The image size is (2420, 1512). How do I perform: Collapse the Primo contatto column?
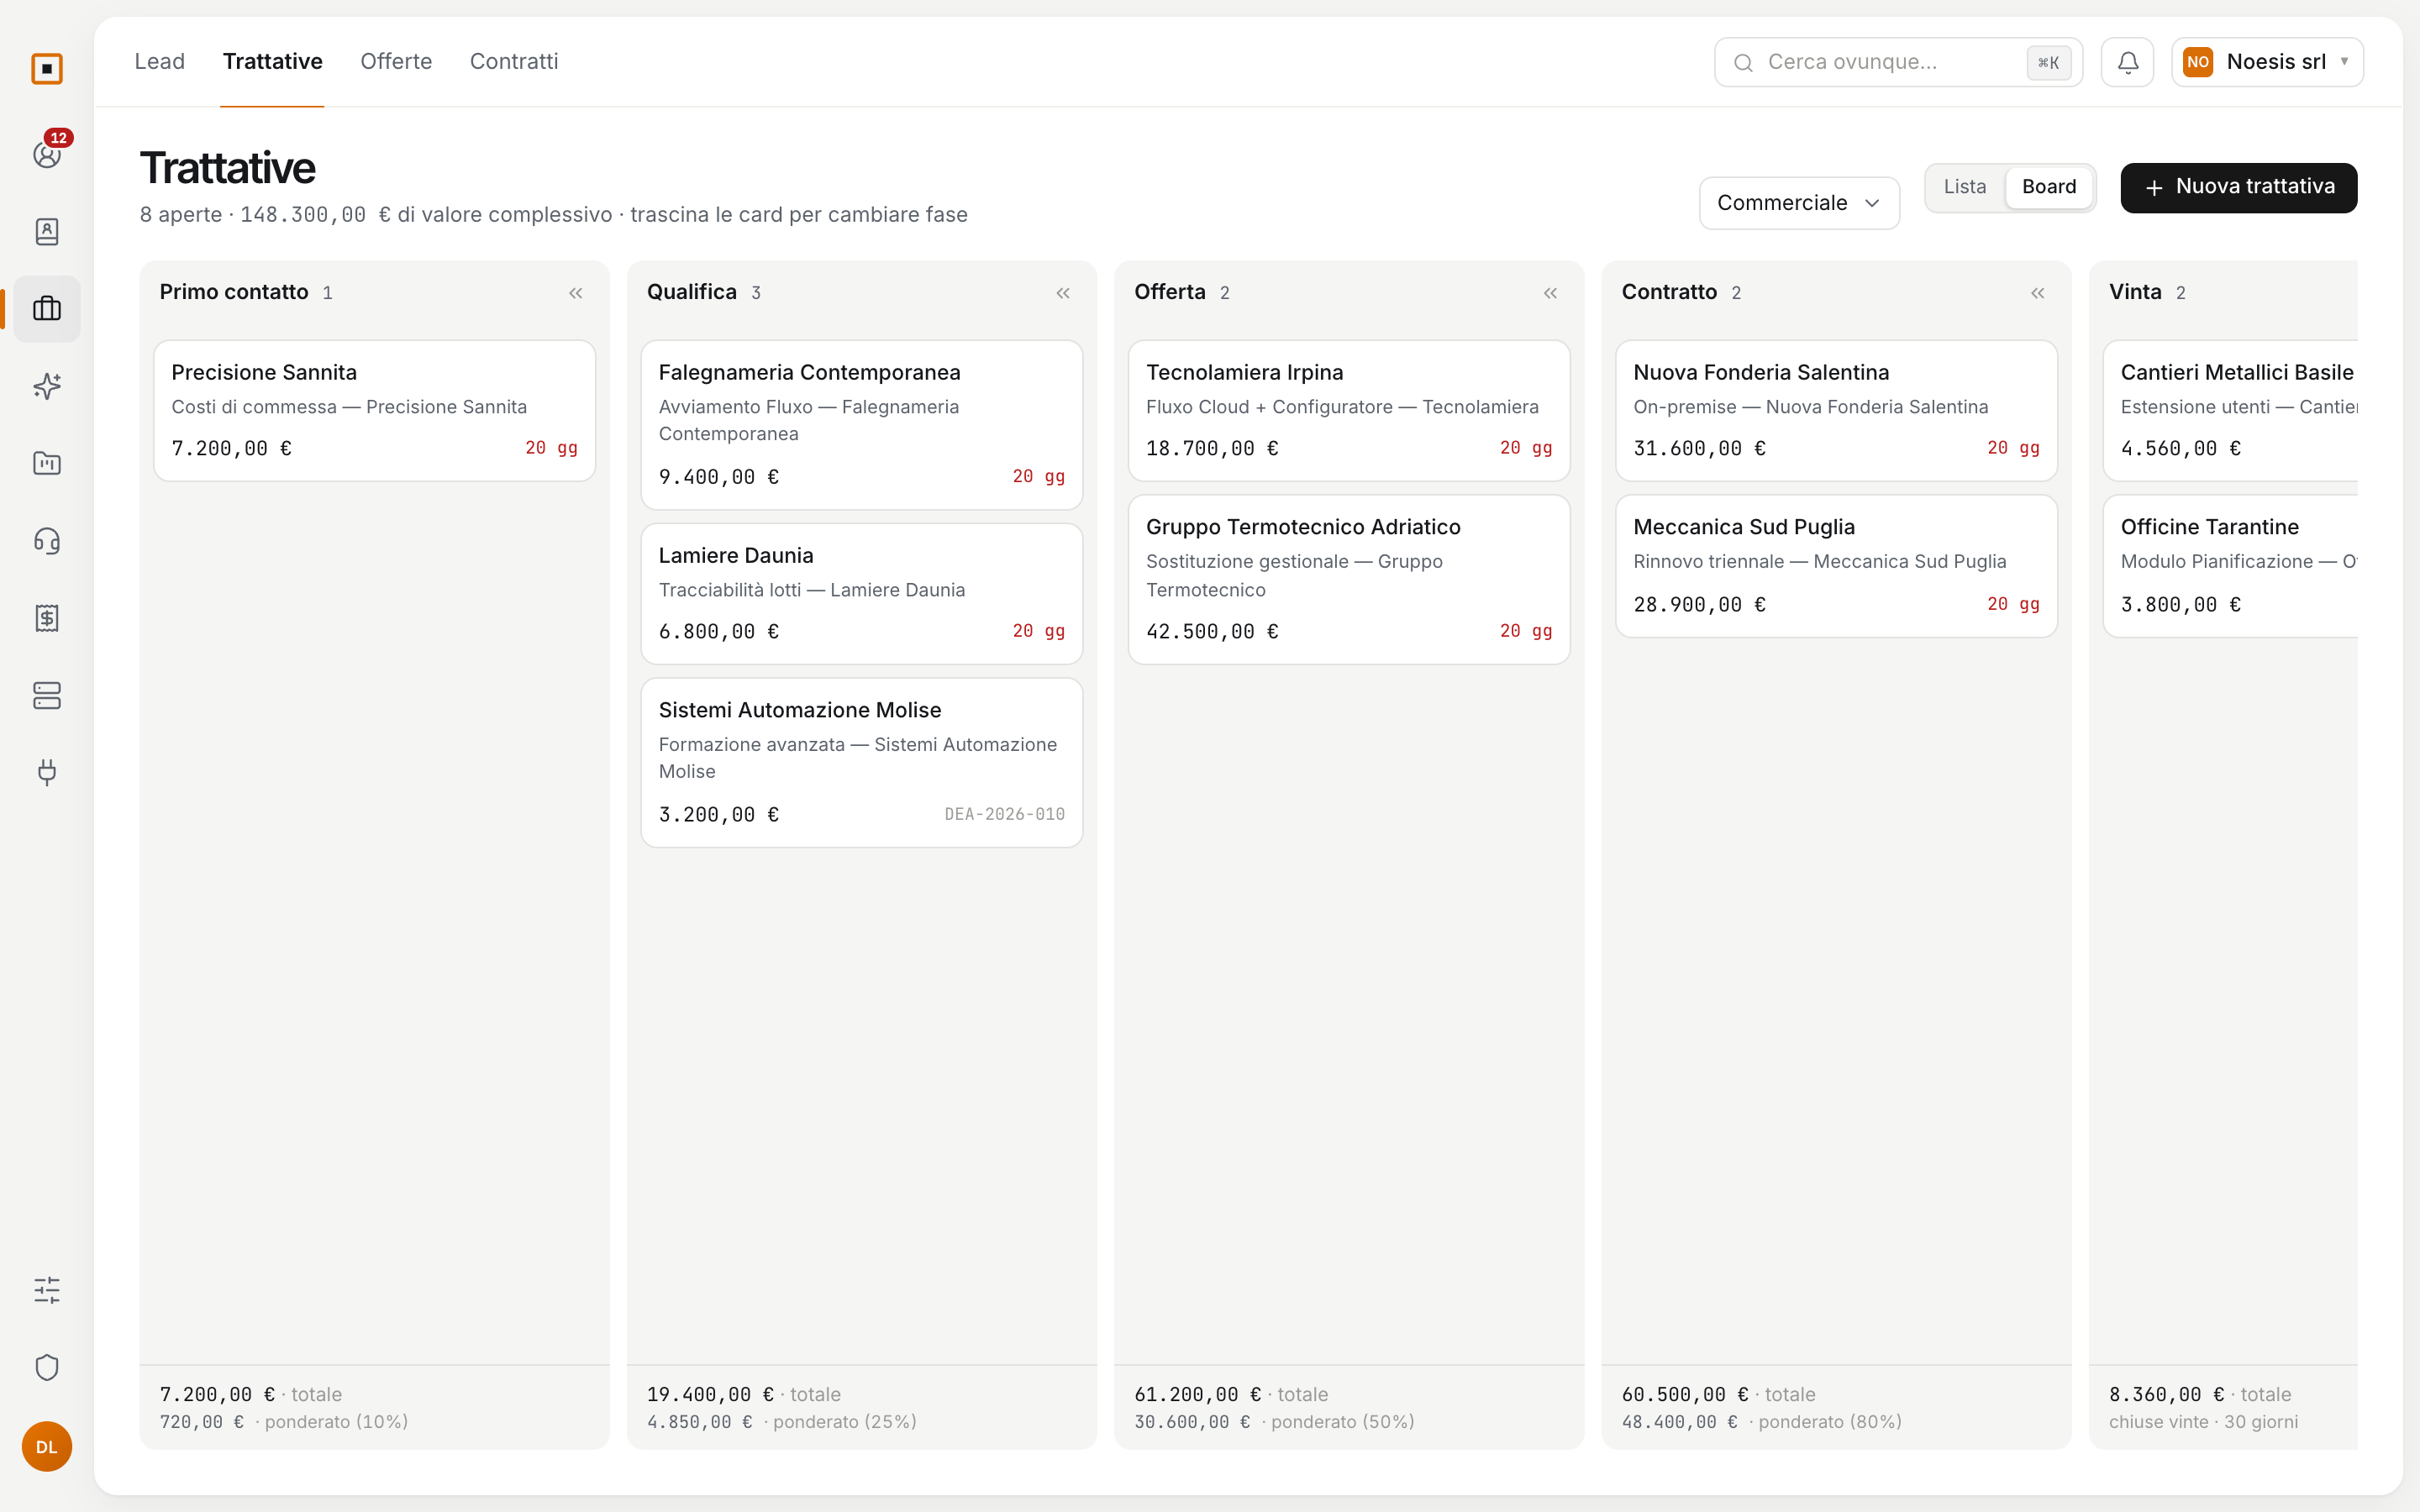[x=576, y=293]
